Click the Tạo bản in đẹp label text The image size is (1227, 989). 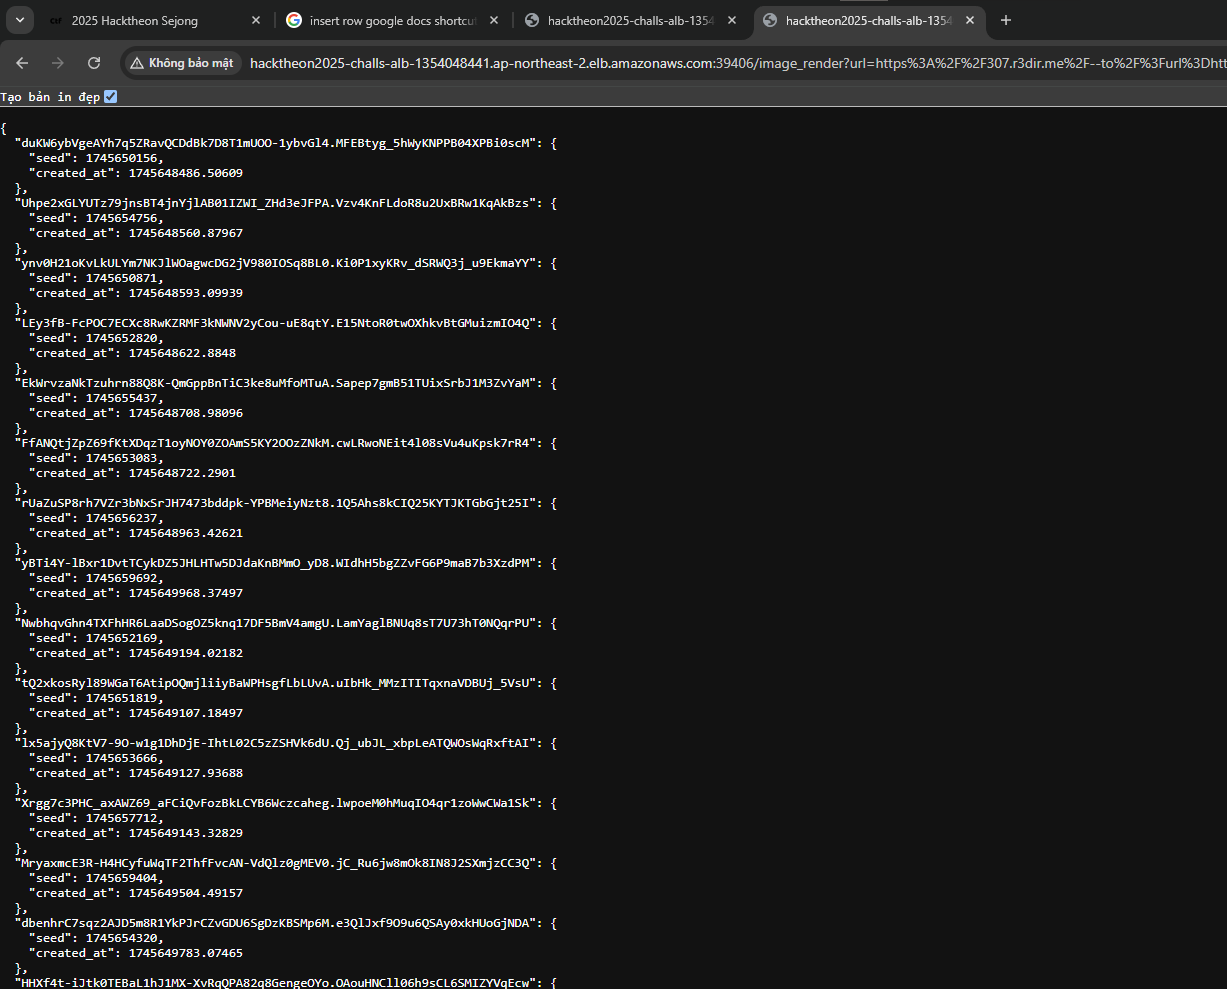click(x=50, y=97)
